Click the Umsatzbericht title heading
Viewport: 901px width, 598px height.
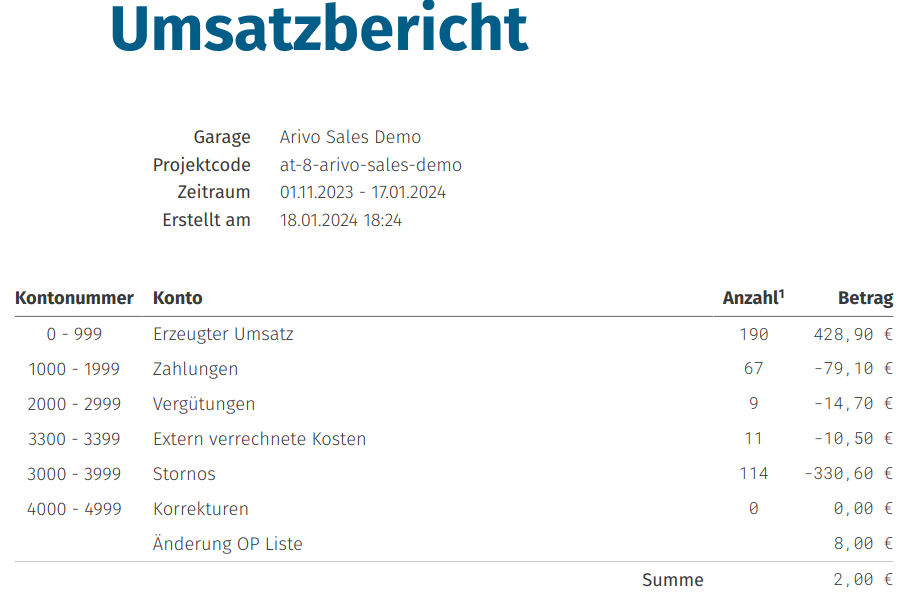[319, 28]
